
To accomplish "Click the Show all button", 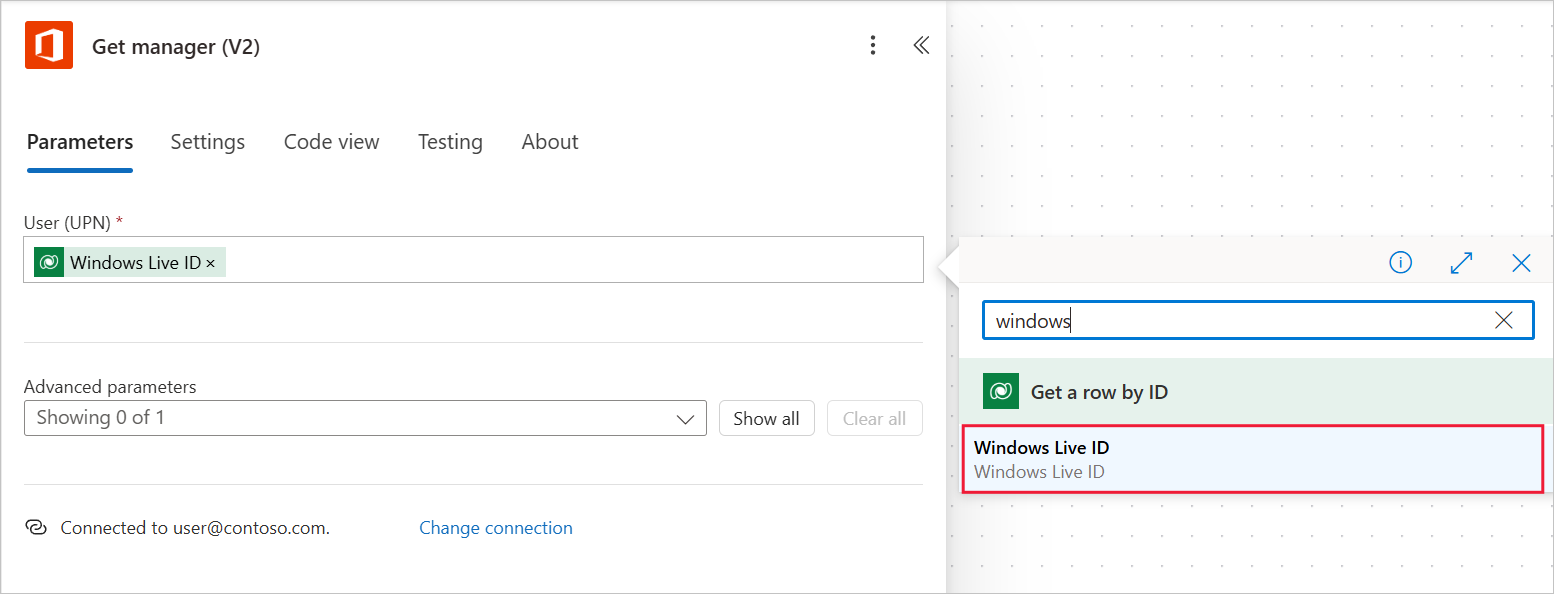I will click(x=766, y=418).
